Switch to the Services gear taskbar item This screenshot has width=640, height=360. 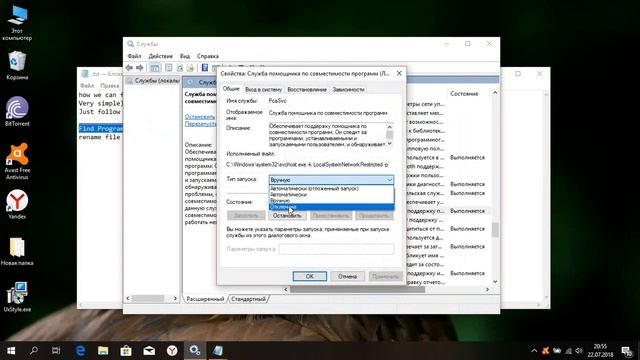195,351
